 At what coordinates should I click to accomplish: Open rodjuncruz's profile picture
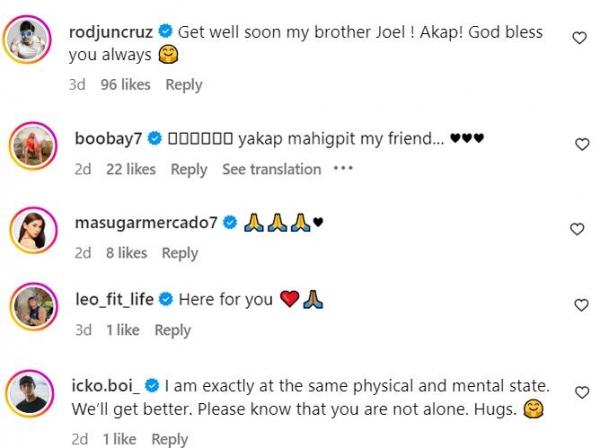[x=32, y=44]
